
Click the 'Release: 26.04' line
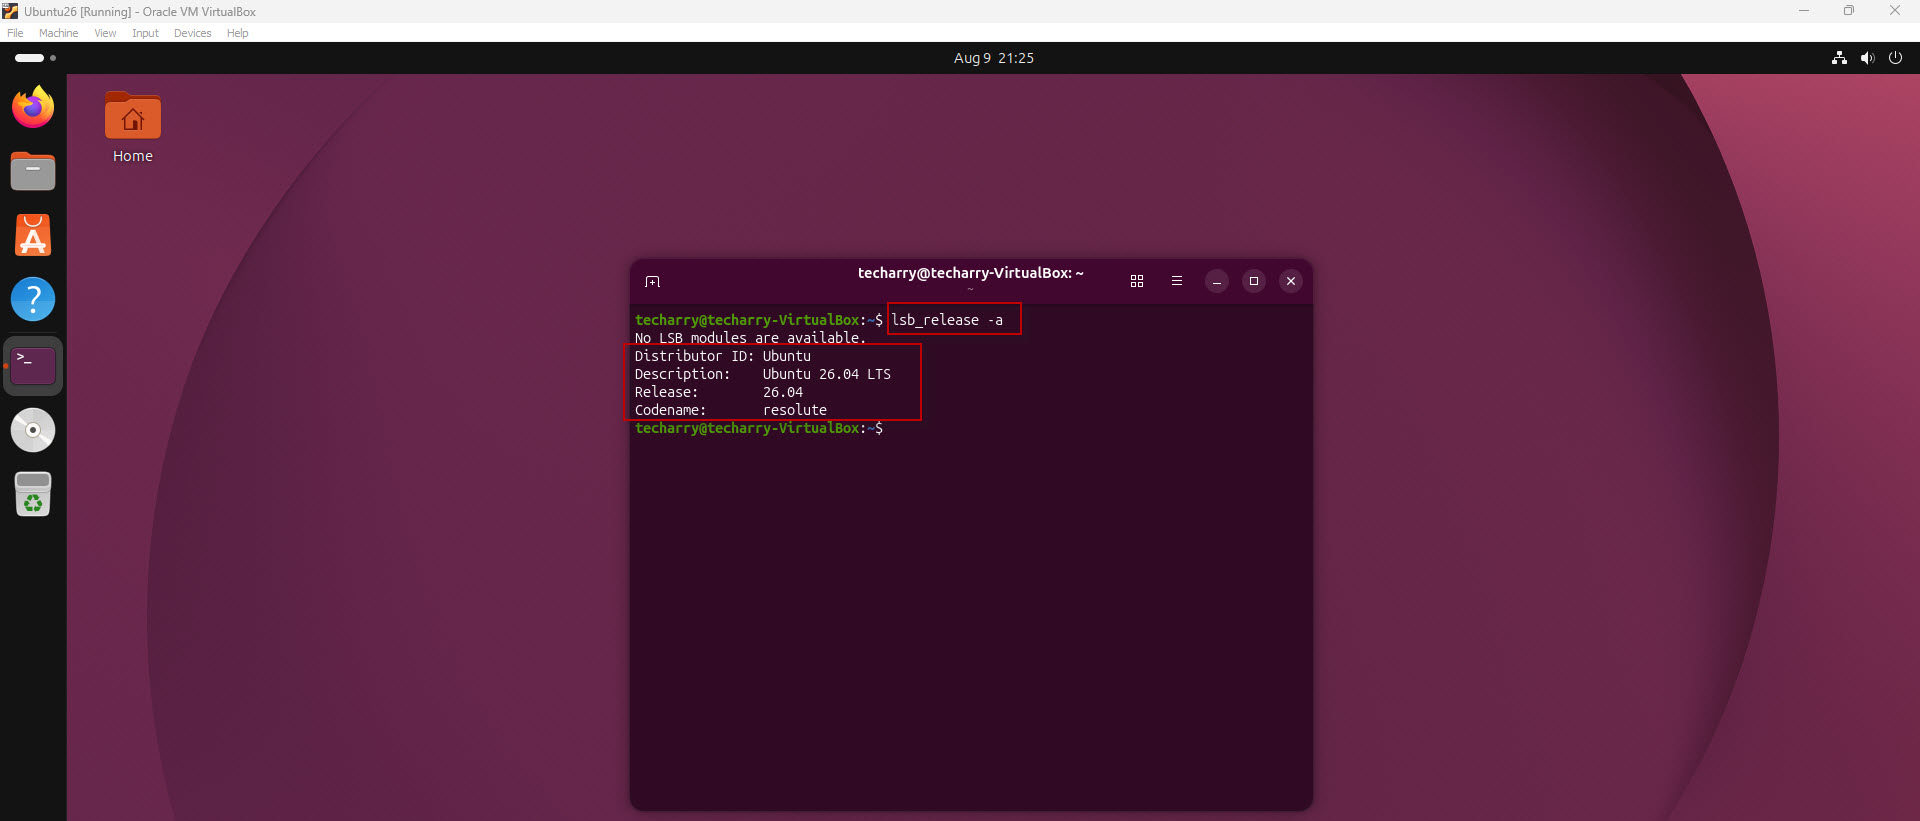tap(719, 392)
